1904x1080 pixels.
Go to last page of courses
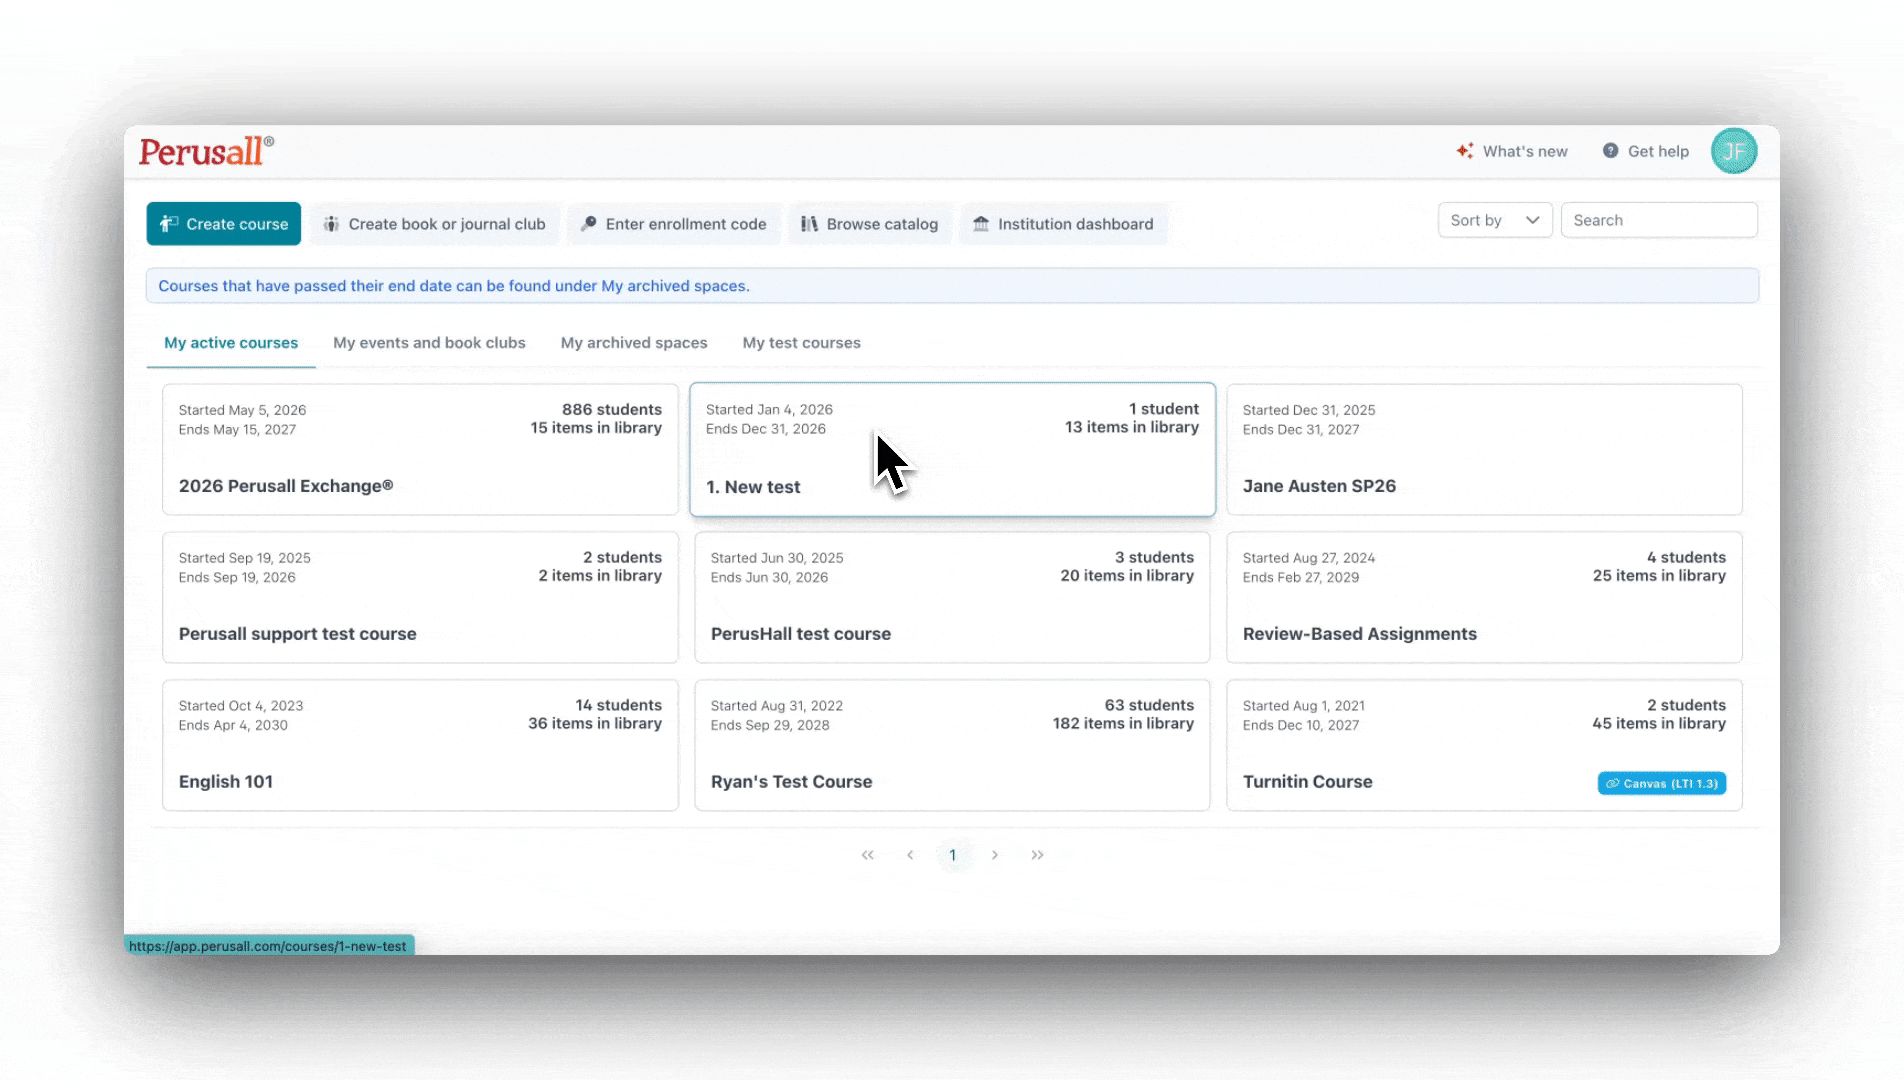tap(1037, 855)
